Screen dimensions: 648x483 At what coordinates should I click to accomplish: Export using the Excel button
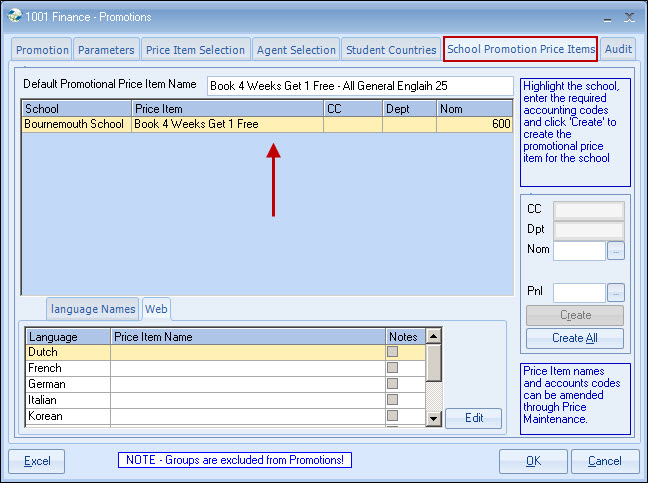37,461
